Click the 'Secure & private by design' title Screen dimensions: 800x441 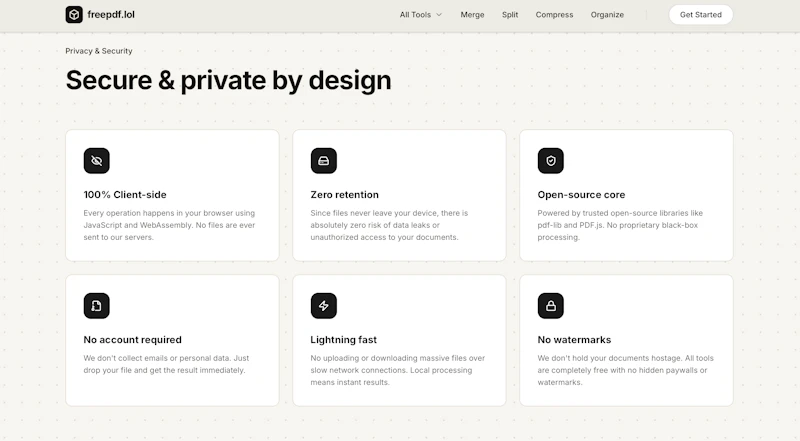[229, 80]
